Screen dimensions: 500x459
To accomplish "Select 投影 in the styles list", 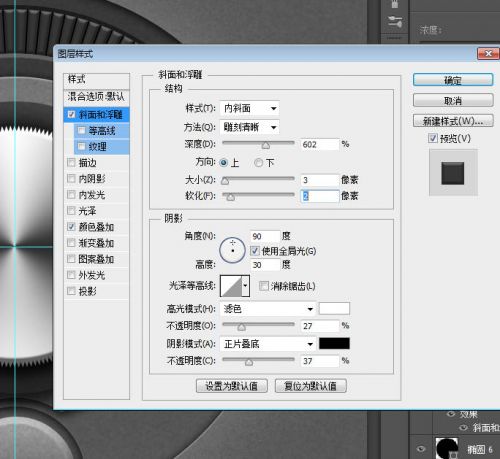I will coord(96,291).
